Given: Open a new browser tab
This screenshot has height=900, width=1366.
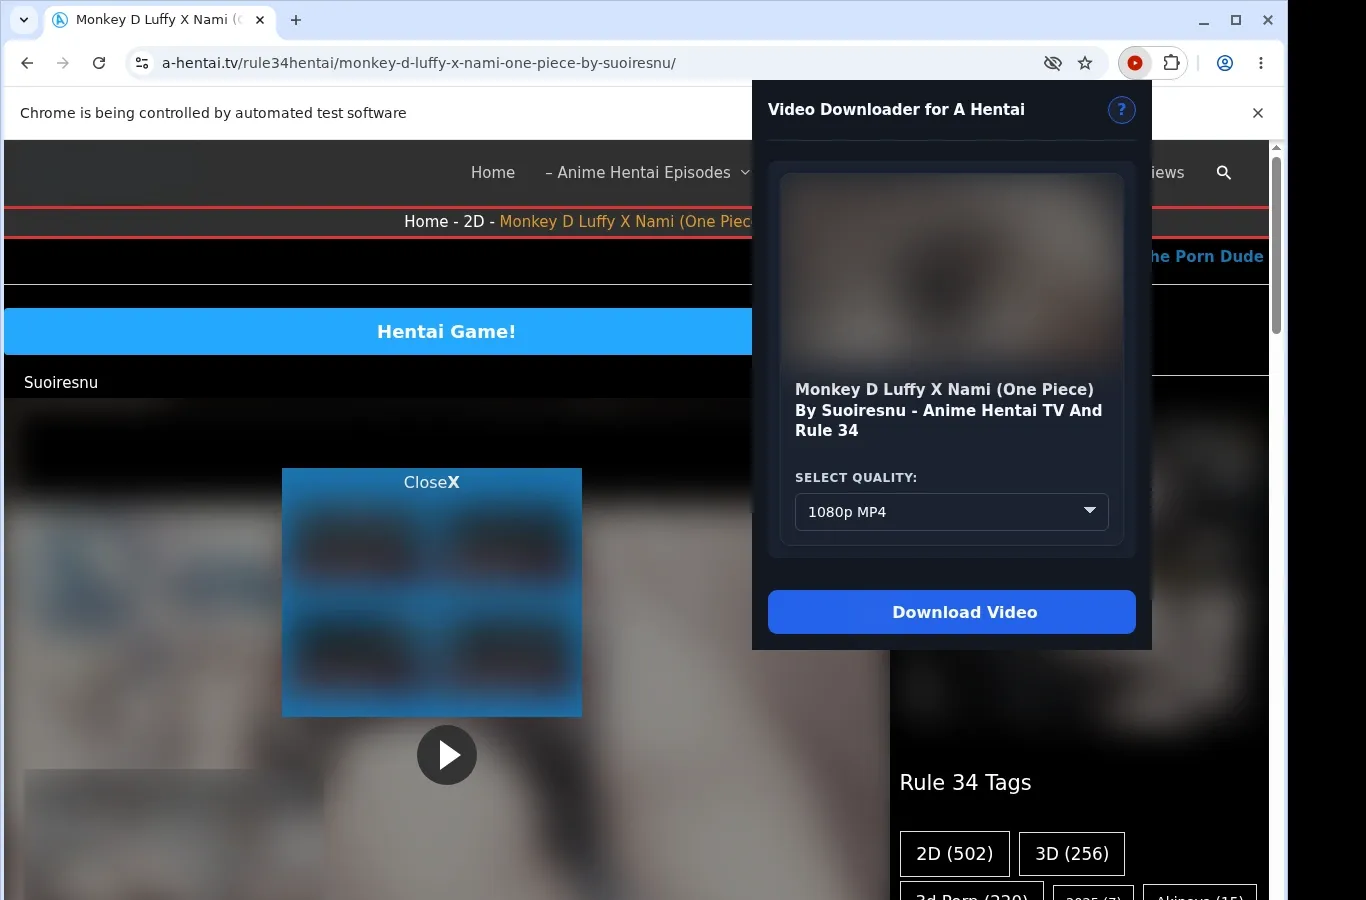Looking at the screenshot, I should tap(296, 20).
